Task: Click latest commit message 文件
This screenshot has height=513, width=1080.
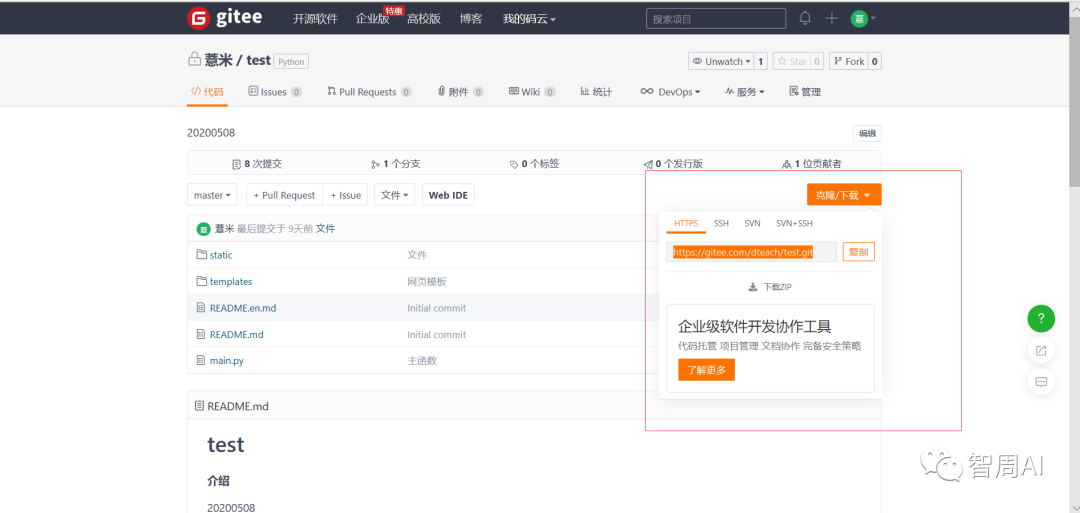Action: click(325, 229)
